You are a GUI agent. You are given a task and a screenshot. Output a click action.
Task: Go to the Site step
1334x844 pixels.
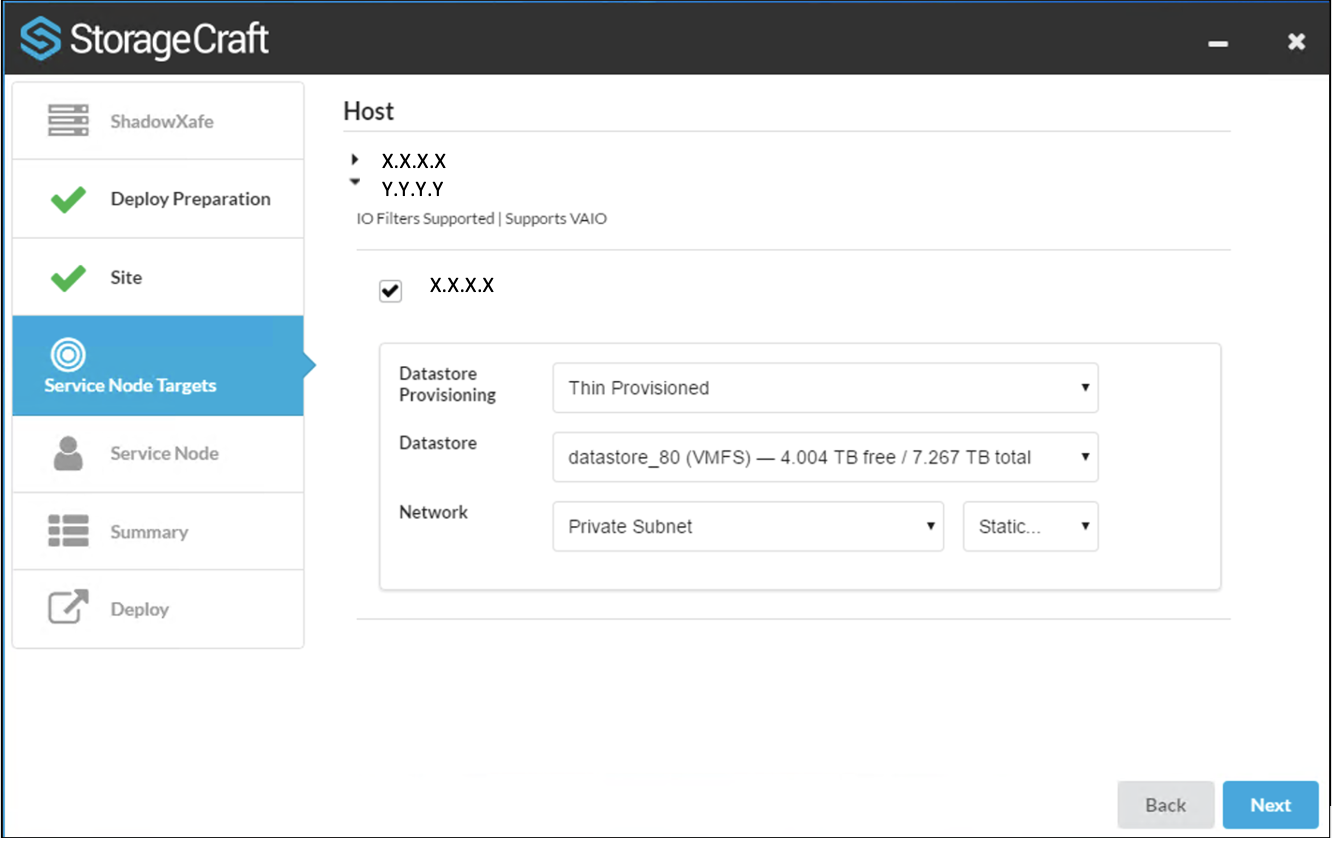click(x=158, y=277)
